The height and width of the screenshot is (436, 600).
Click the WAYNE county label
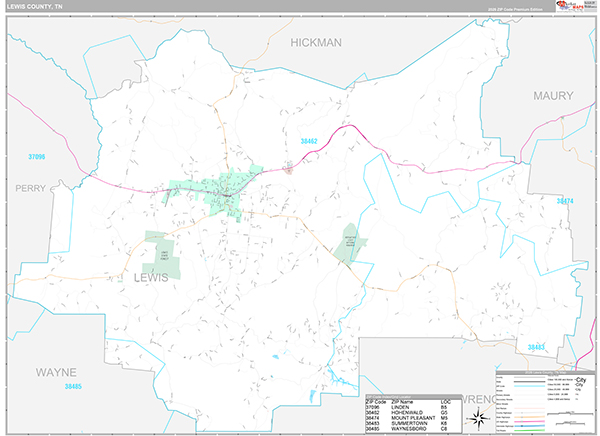[56, 372]
